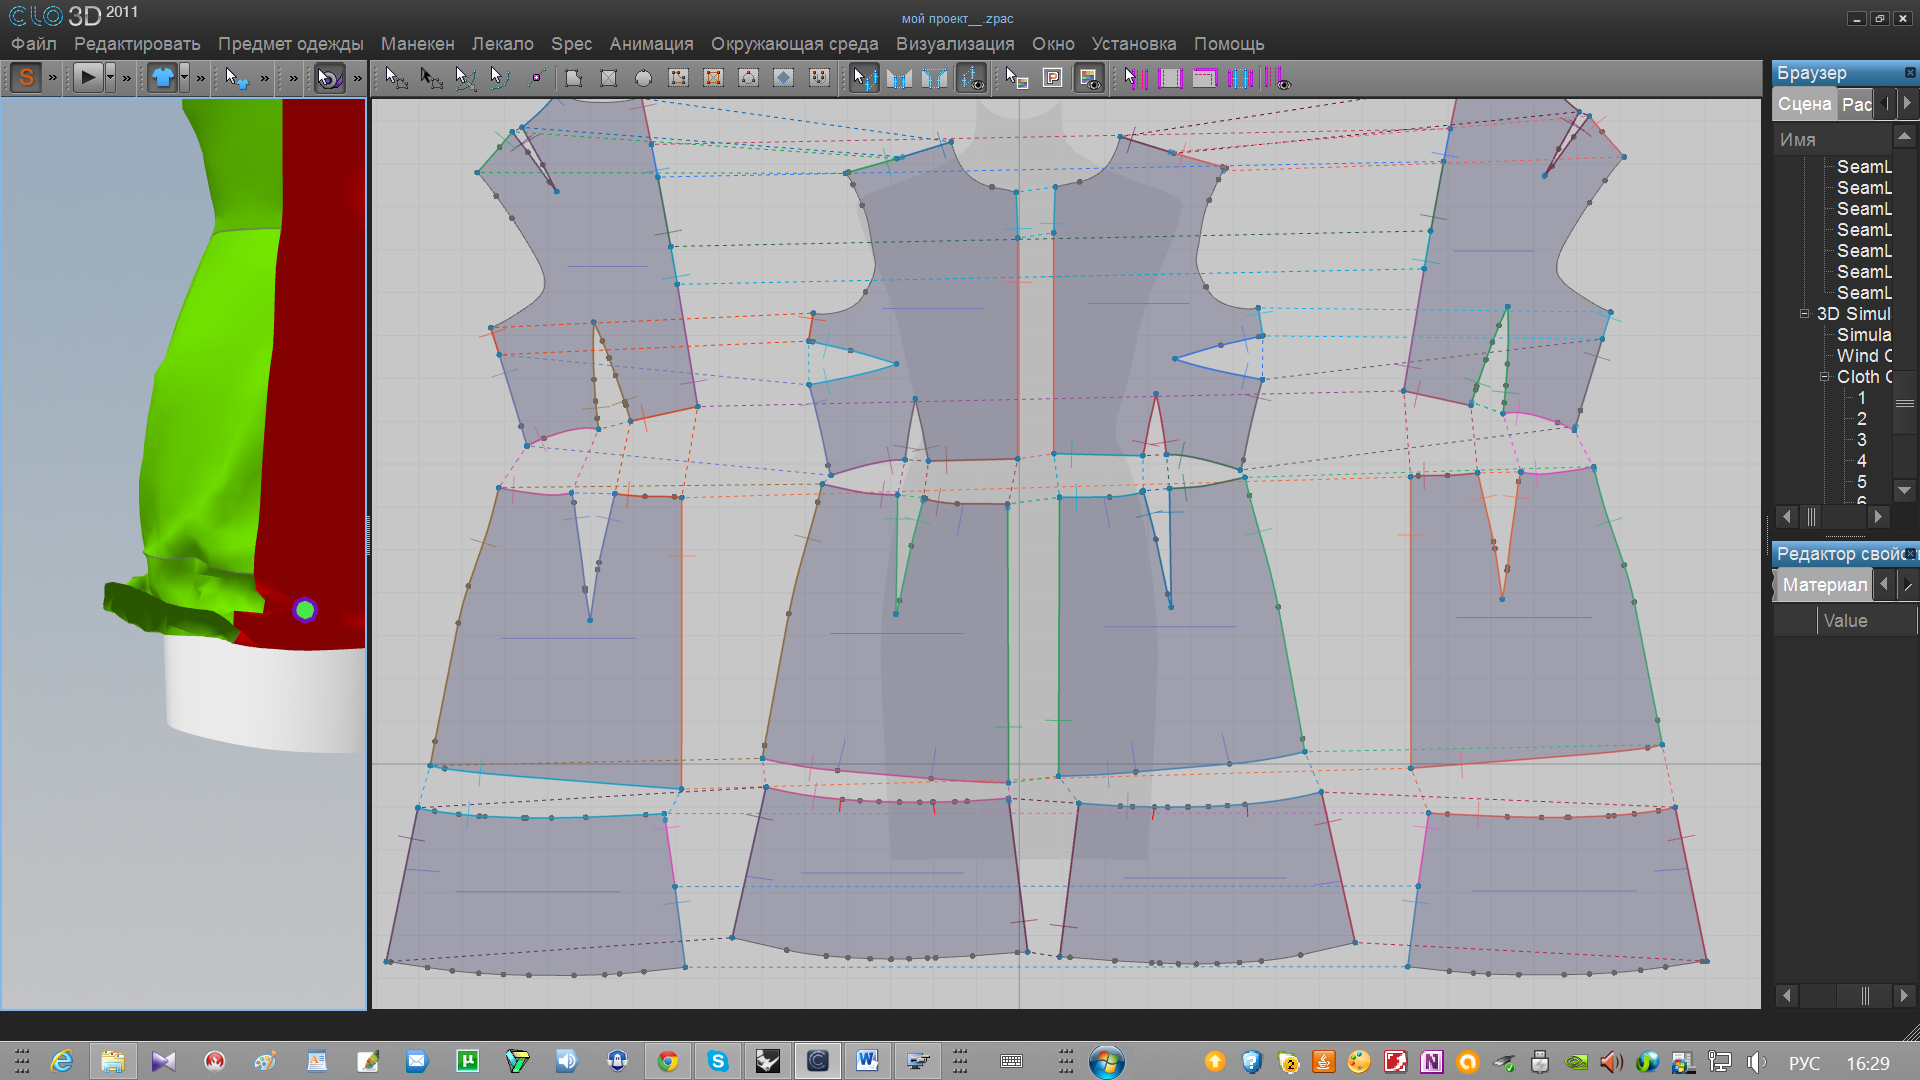Collapse the 3D Simul tree node

1805,314
